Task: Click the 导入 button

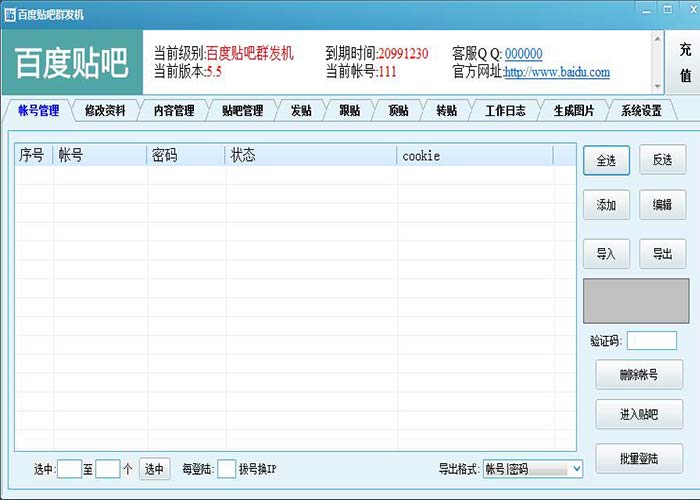Action: point(606,254)
